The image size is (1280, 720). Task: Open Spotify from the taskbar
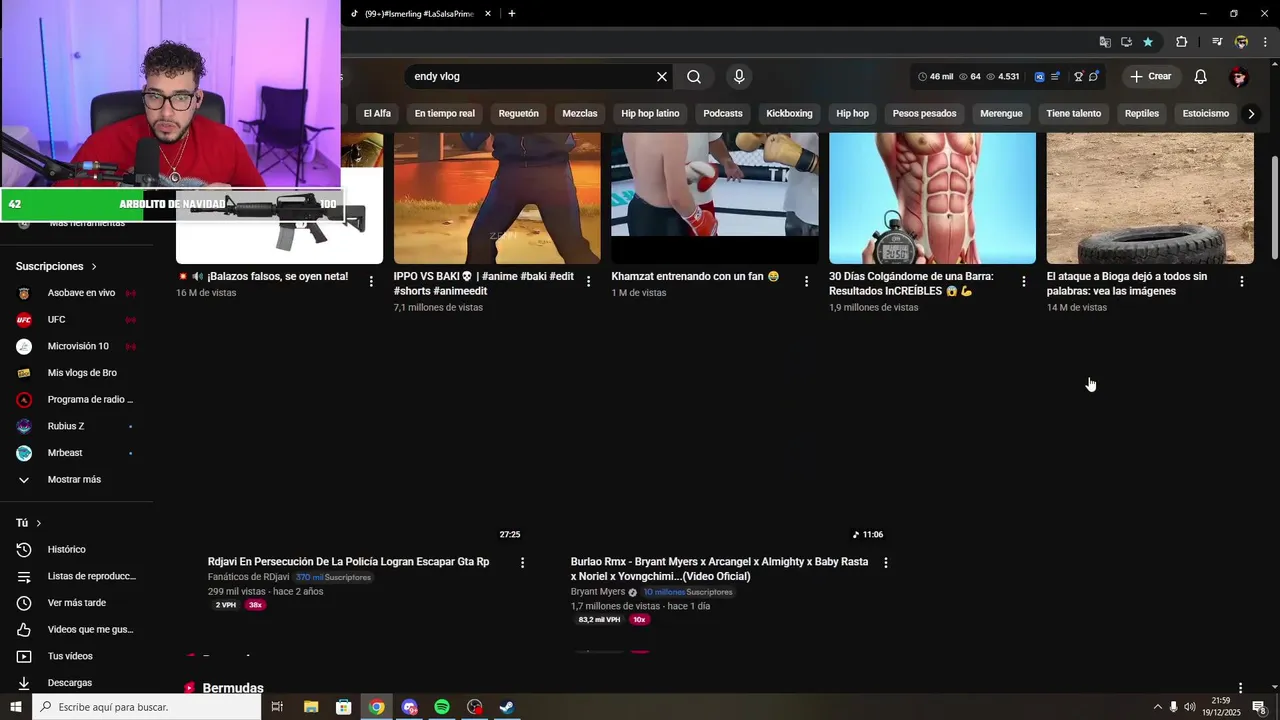tap(442, 707)
